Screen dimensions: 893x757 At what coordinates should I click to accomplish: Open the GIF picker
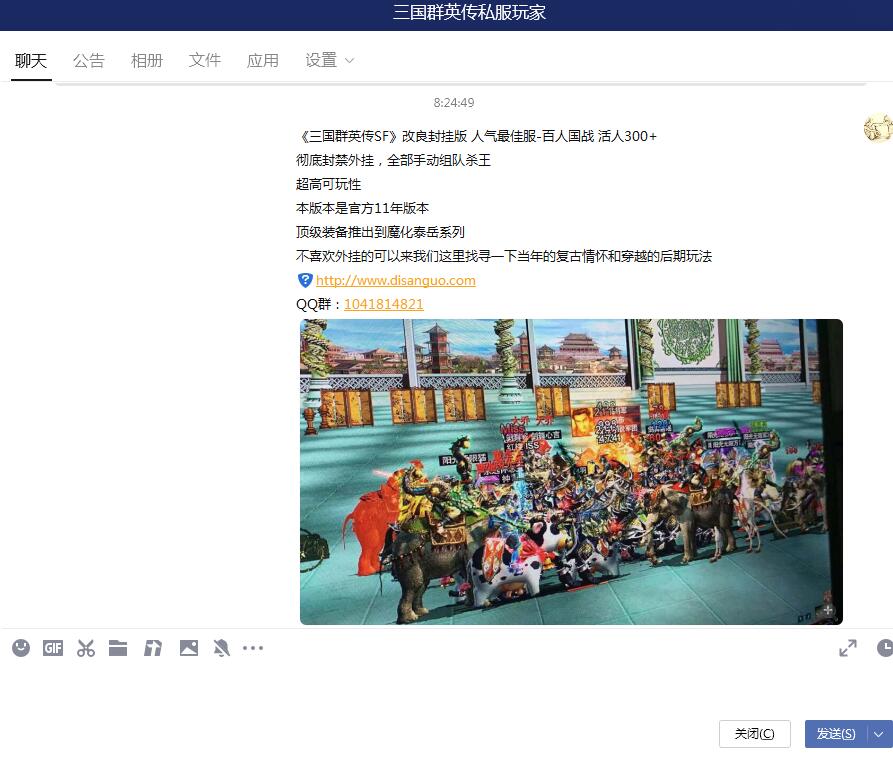point(53,648)
